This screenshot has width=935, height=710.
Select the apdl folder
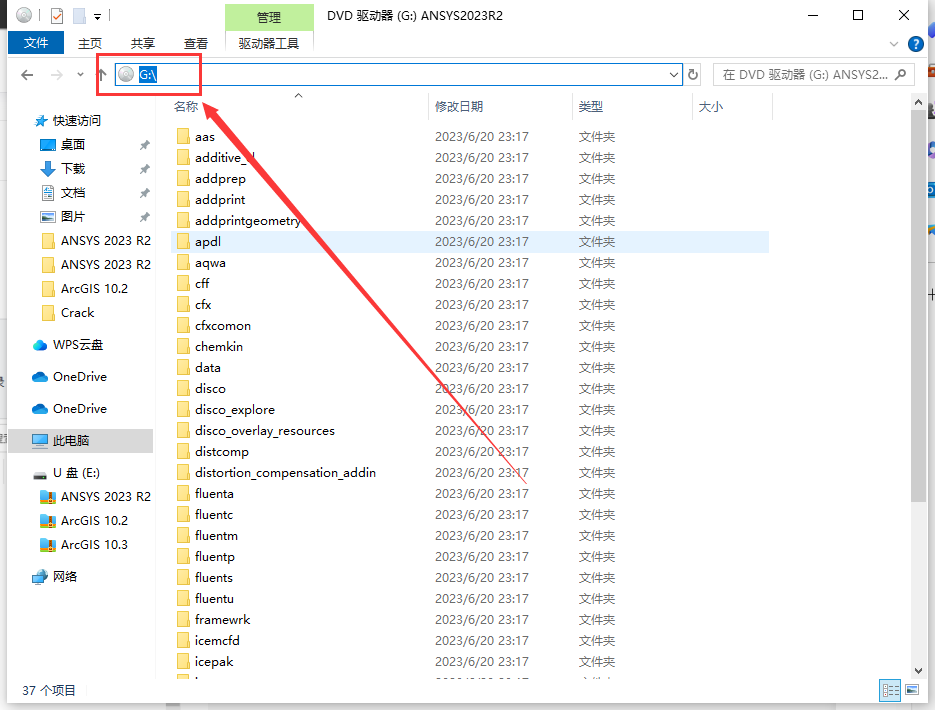pos(470,241)
